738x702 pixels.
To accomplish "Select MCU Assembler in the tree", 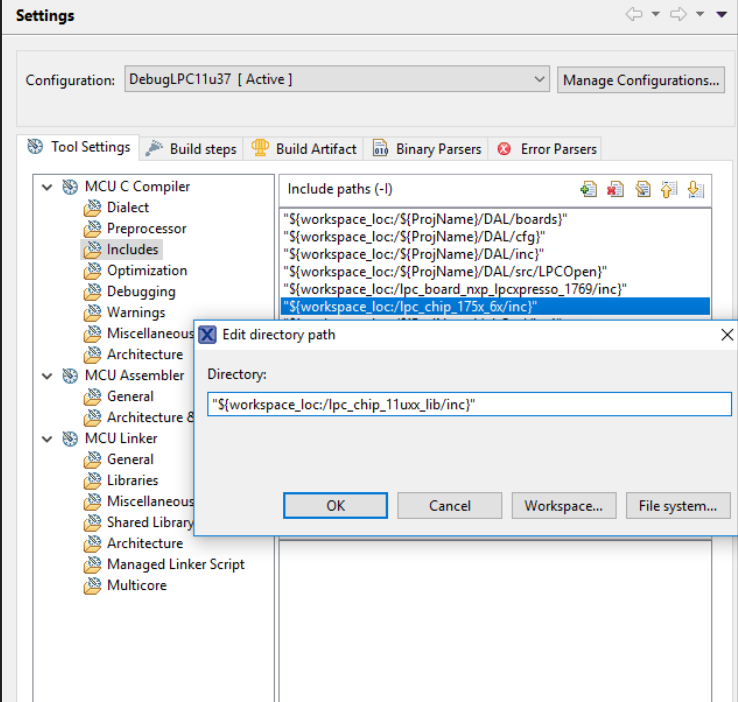I will pos(135,375).
